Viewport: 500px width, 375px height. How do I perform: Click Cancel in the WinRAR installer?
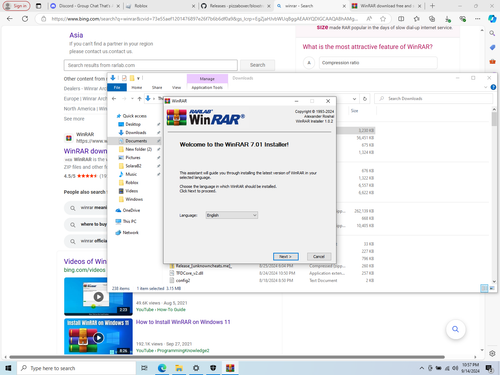tap(319, 256)
